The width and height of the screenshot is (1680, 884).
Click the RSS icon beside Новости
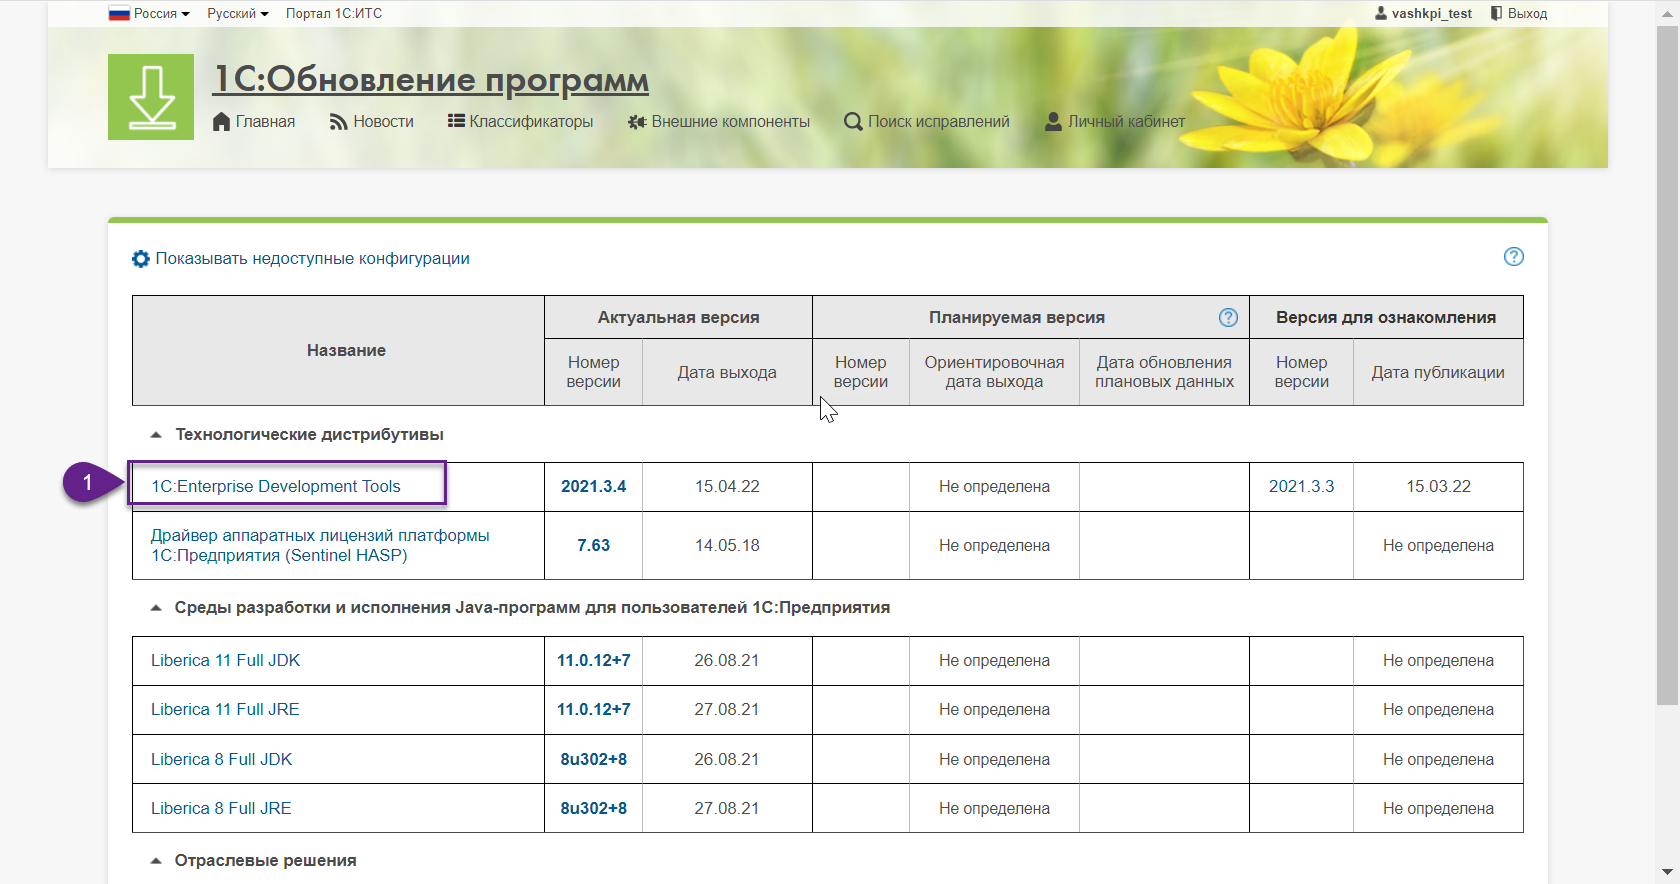coord(338,122)
